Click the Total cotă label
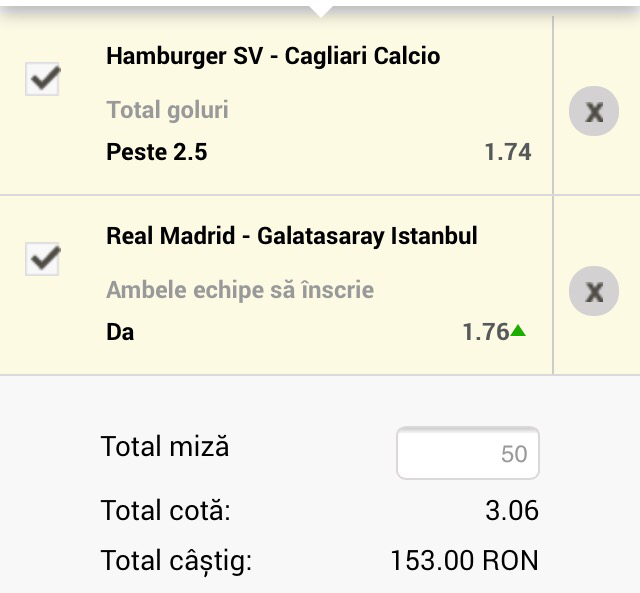 pos(165,511)
